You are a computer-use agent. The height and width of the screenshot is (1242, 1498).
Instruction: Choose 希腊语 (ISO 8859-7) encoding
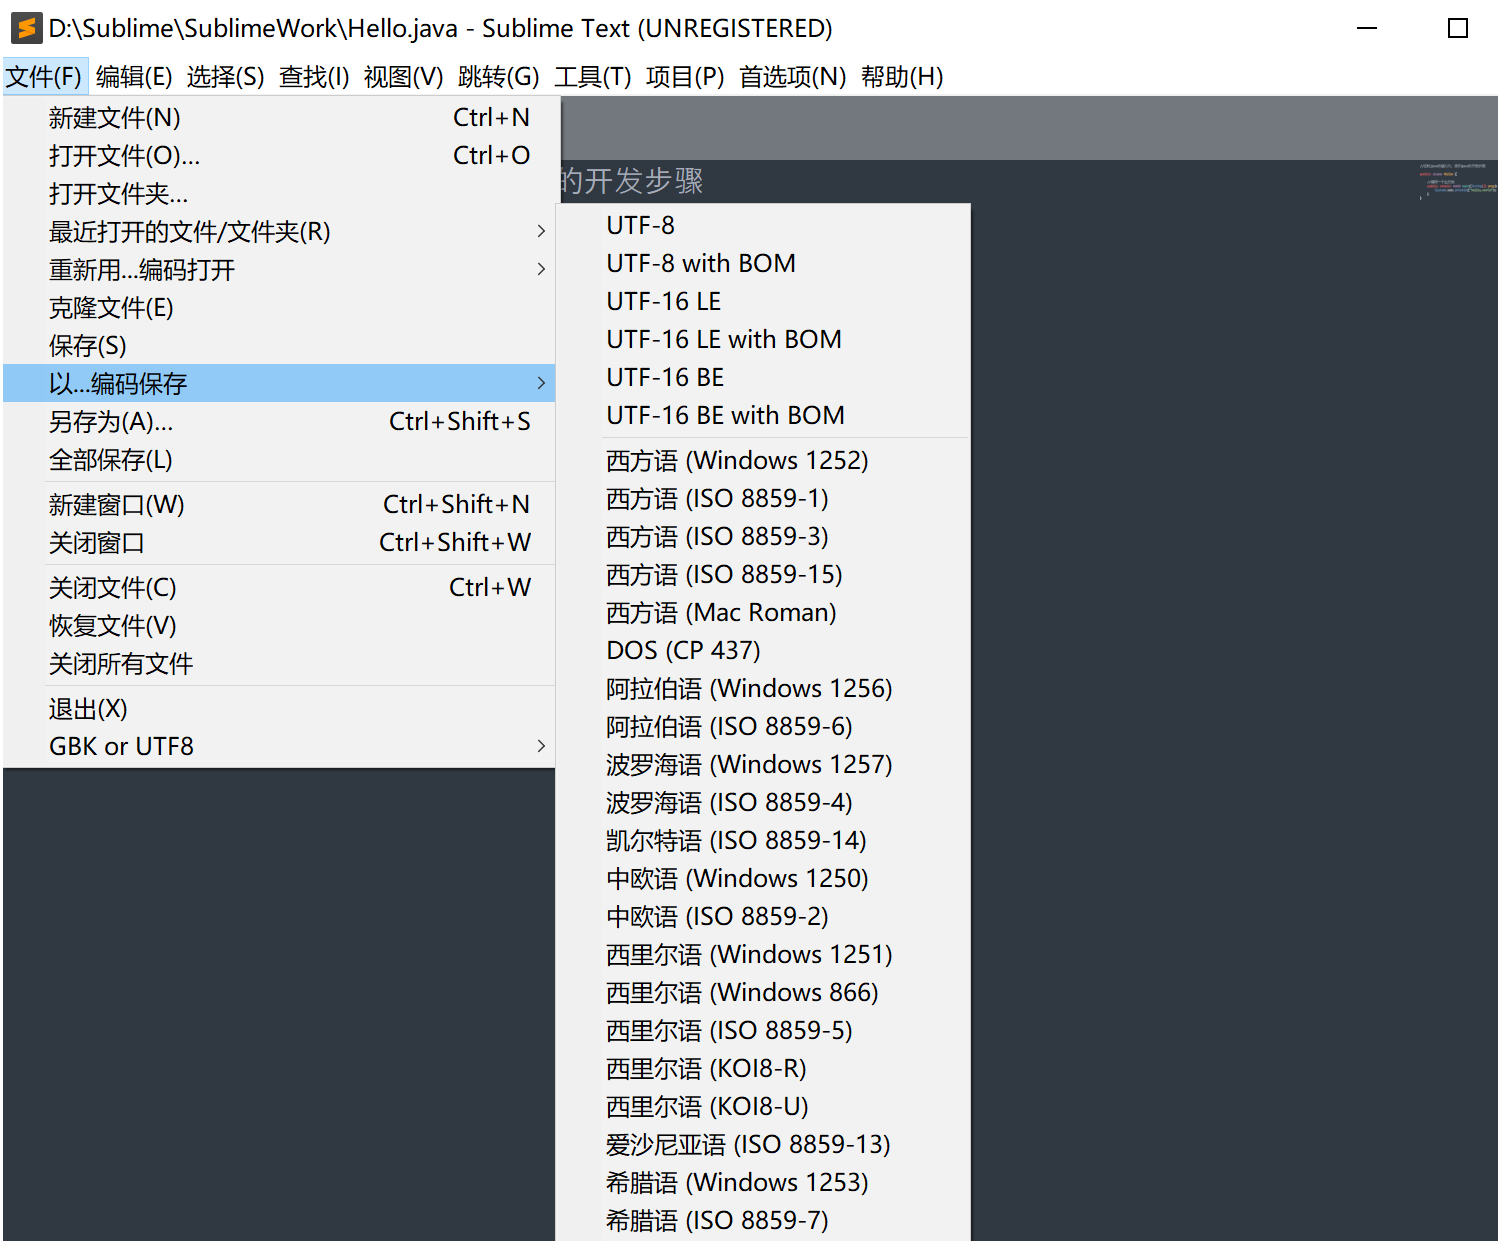763,1221
